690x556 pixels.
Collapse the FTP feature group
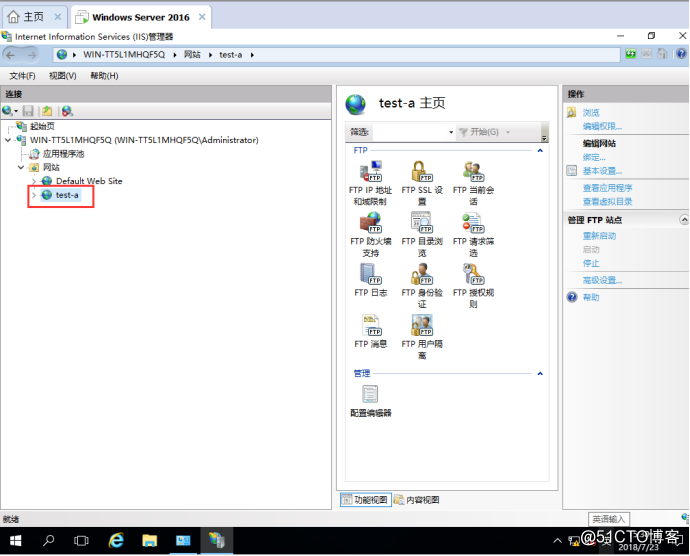click(540, 151)
